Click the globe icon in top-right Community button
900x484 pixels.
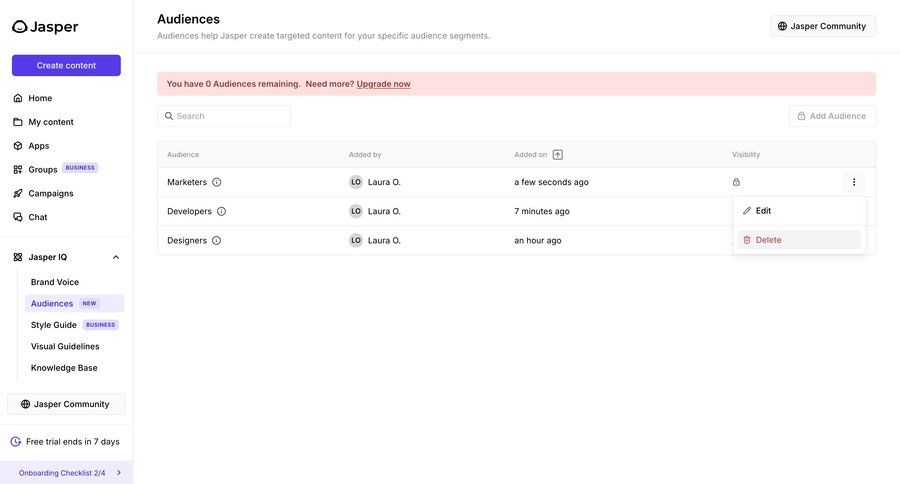782,26
